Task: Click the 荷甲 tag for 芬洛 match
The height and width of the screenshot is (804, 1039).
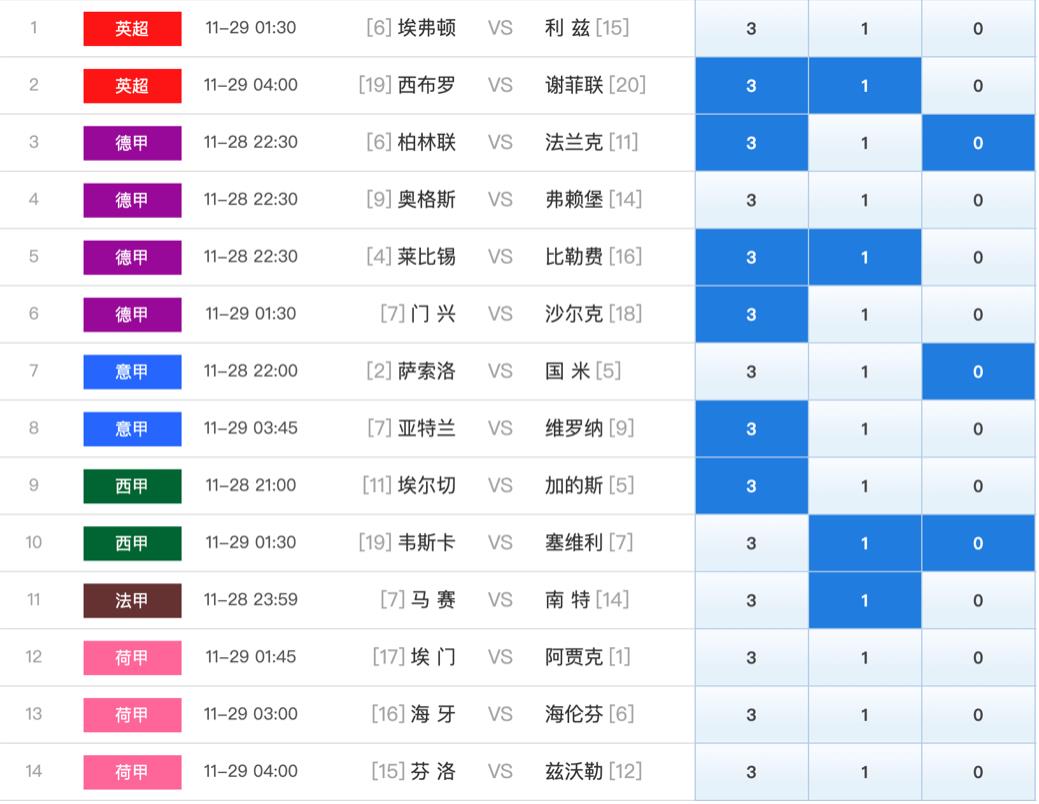Action: click(132, 772)
